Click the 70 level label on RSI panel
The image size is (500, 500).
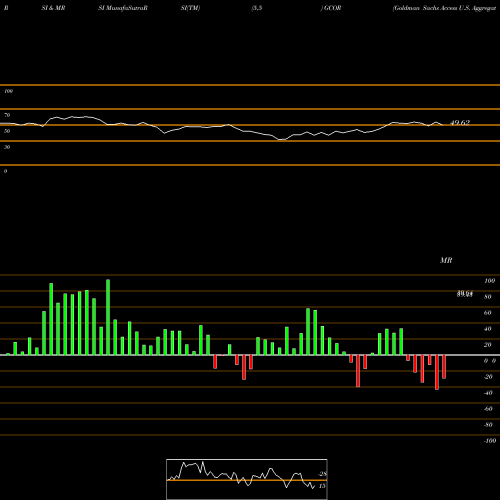(x=7, y=115)
